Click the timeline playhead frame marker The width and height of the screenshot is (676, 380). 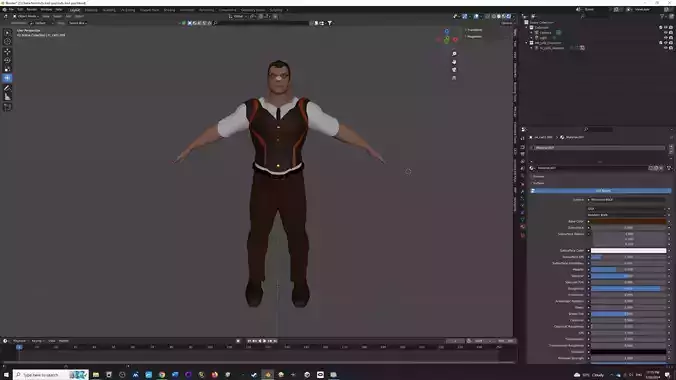tap(19, 347)
